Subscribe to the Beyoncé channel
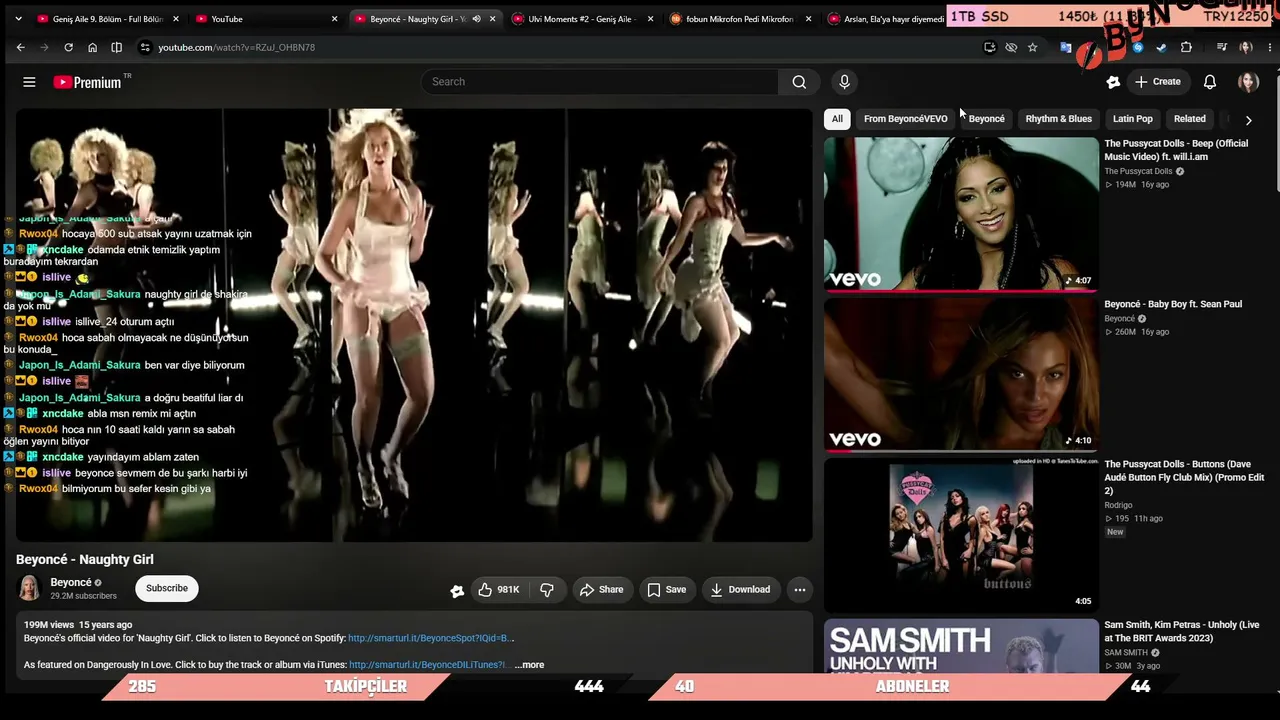The height and width of the screenshot is (720, 1280). [167, 589]
